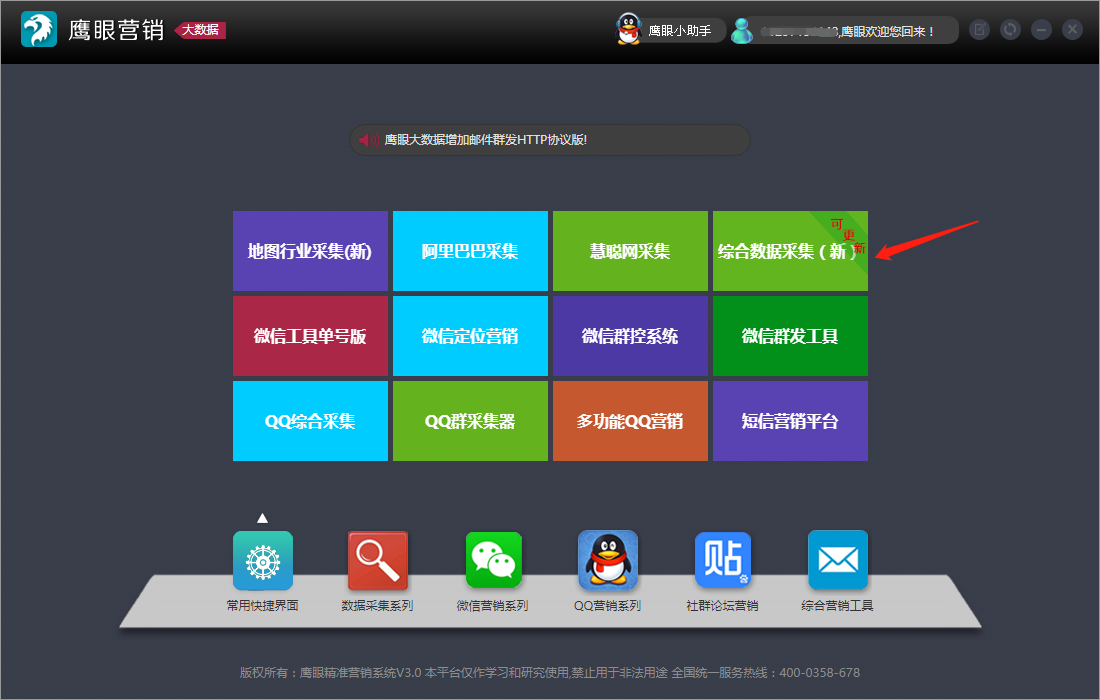Launch the 短信营销平台 tile
This screenshot has width=1100, height=700.
790,421
